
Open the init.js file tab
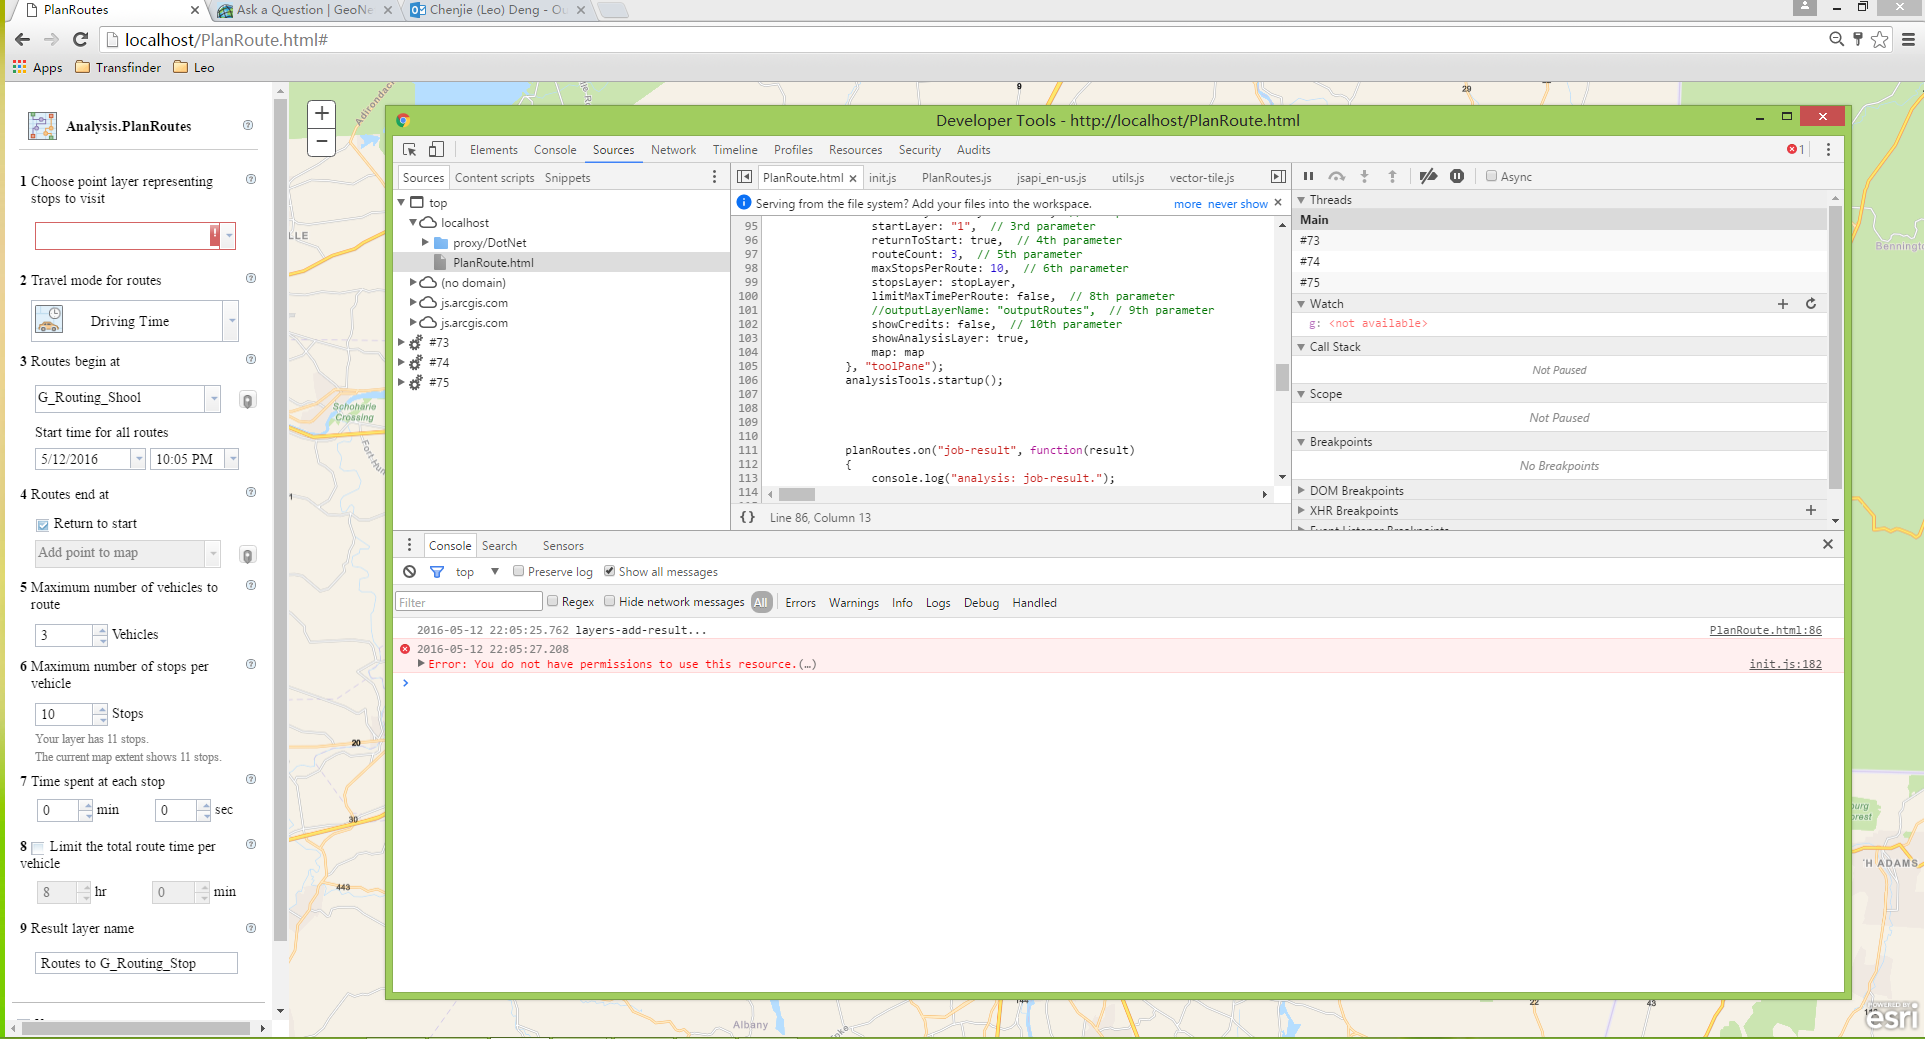(882, 178)
